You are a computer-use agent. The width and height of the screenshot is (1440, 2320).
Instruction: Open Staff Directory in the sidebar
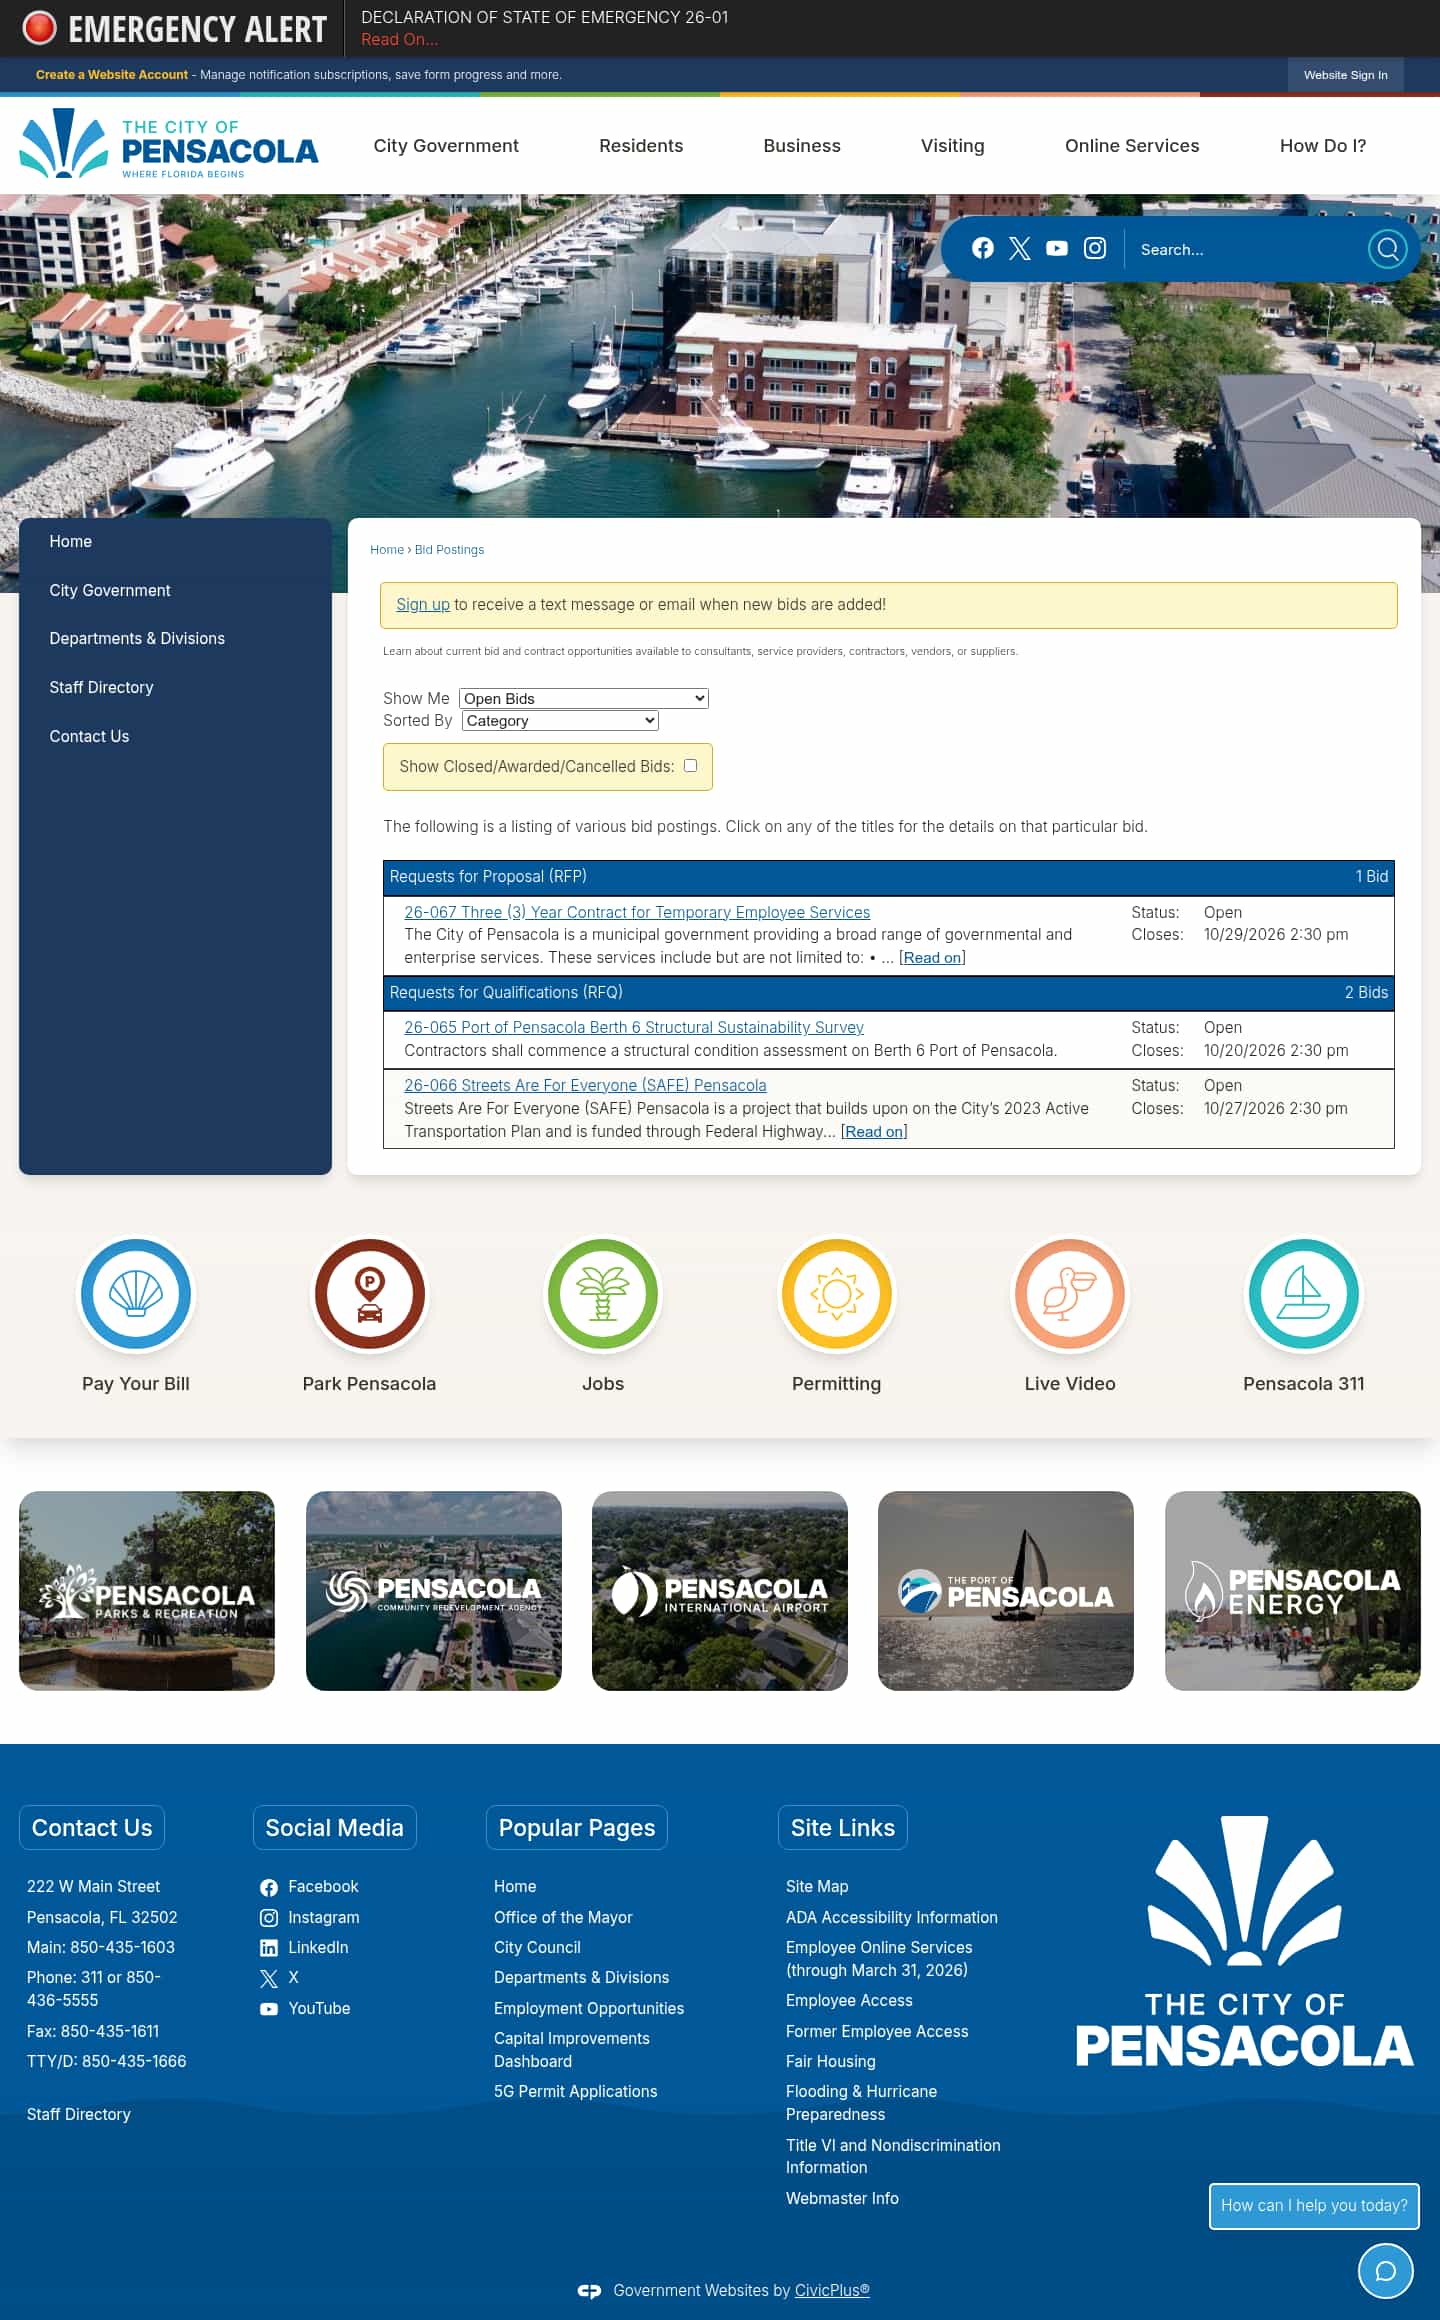[x=101, y=688]
